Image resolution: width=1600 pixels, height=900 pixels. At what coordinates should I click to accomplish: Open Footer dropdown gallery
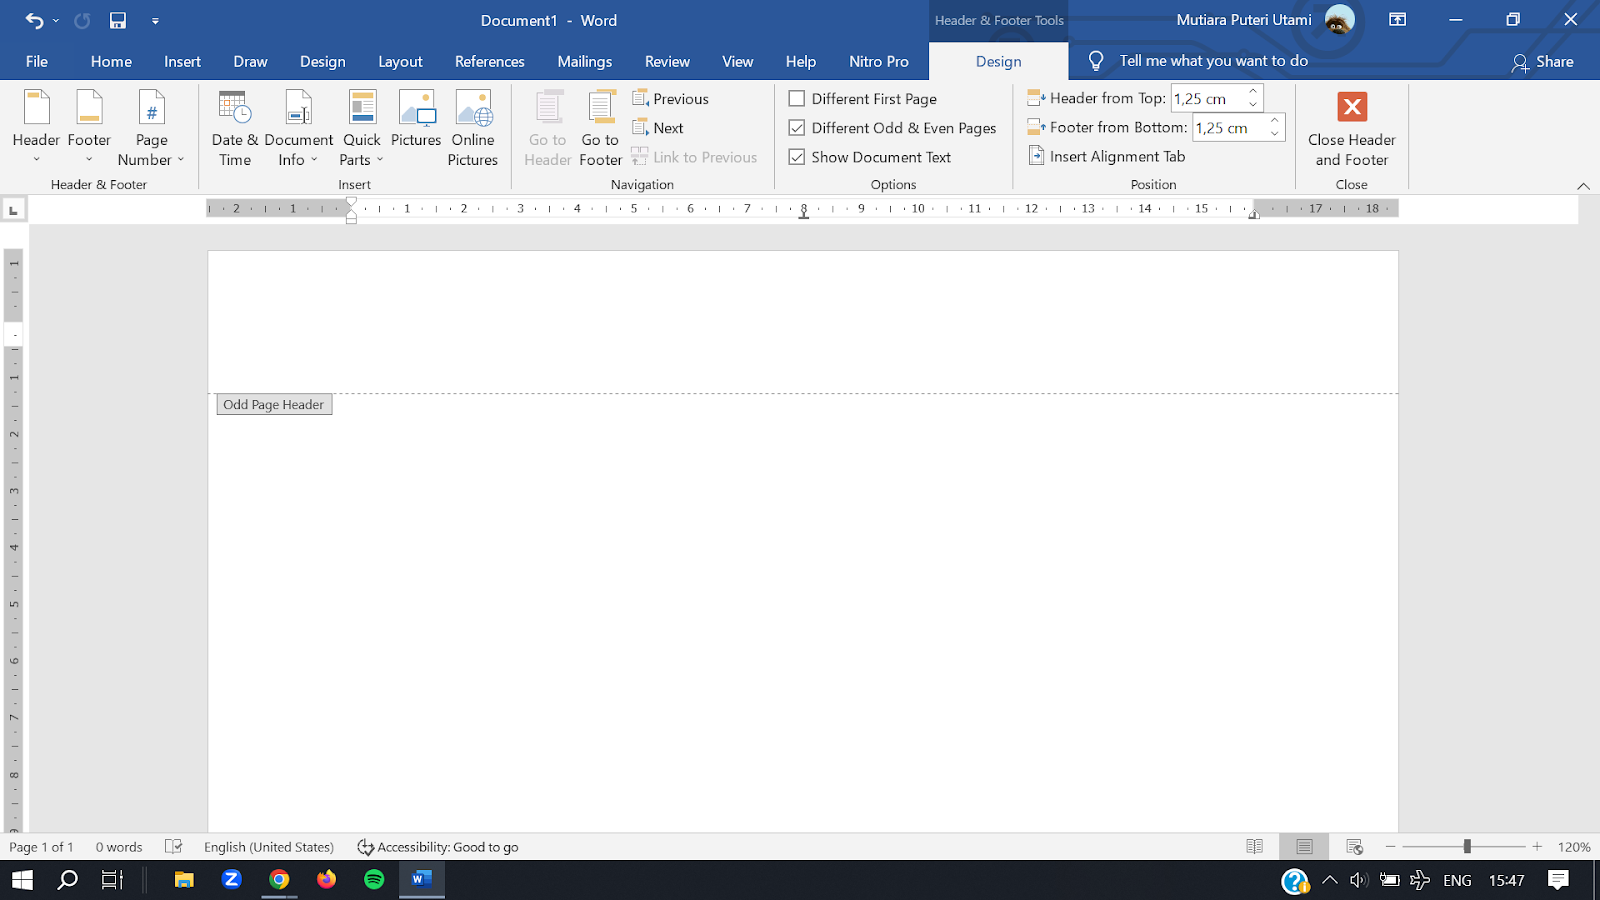pos(89,128)
